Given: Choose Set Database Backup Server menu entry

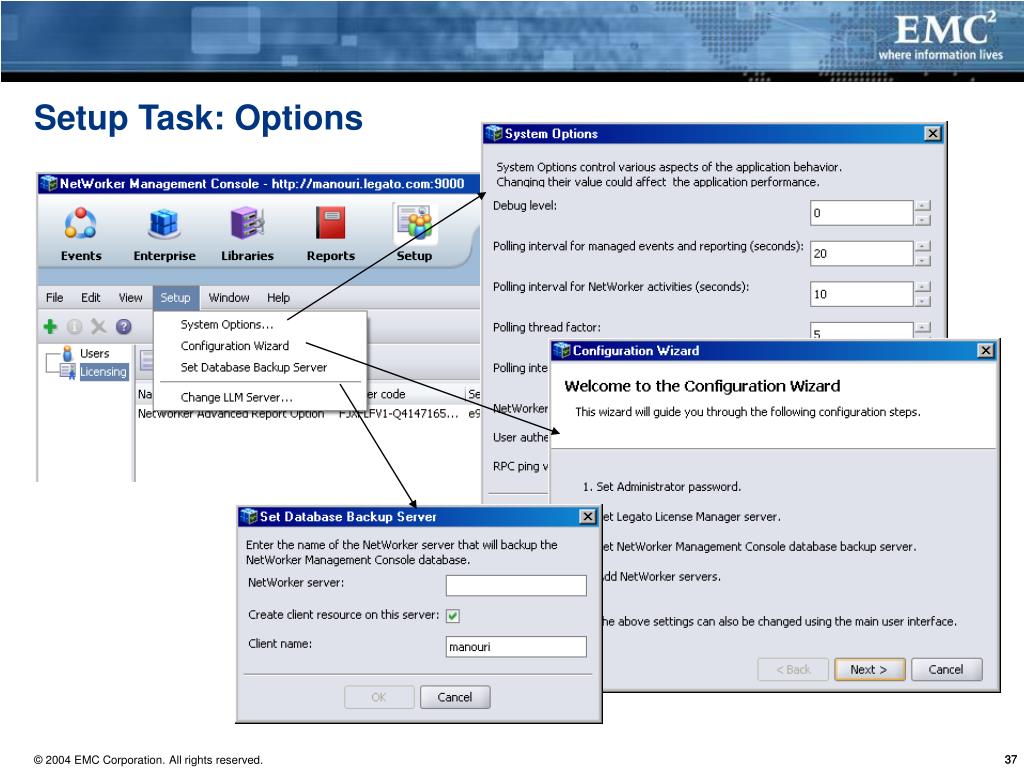Looking at the screenshot, I should (x=253, y=368).
